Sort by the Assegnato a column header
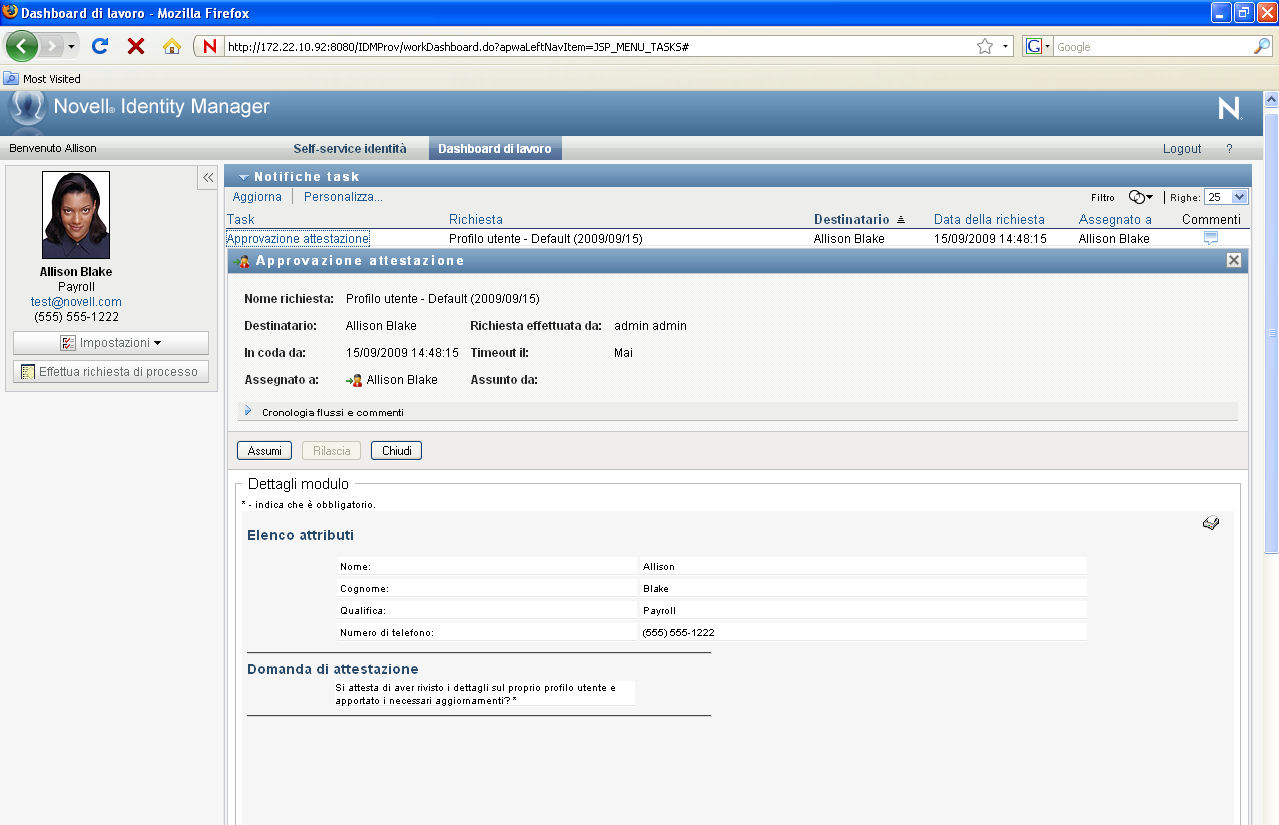1279x825 pixels. point(1115,219)
